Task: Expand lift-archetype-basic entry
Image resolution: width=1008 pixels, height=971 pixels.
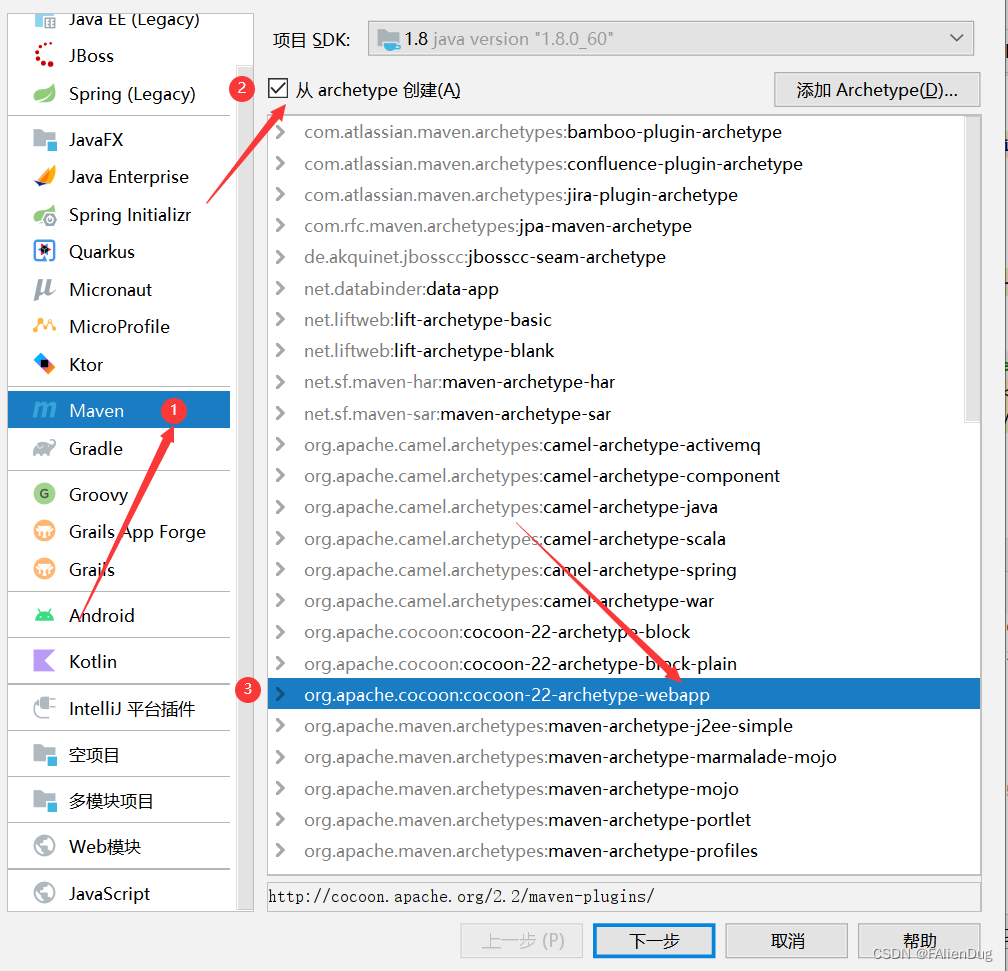Action: point(280,319)
